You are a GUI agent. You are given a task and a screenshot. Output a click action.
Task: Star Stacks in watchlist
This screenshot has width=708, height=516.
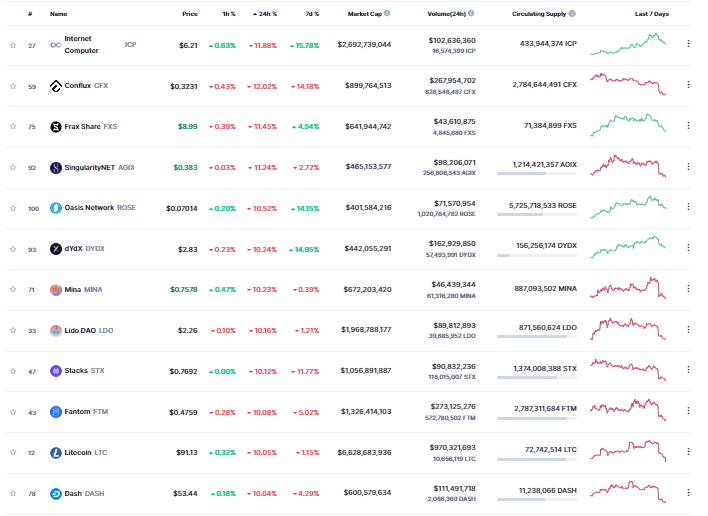[13, 371]
